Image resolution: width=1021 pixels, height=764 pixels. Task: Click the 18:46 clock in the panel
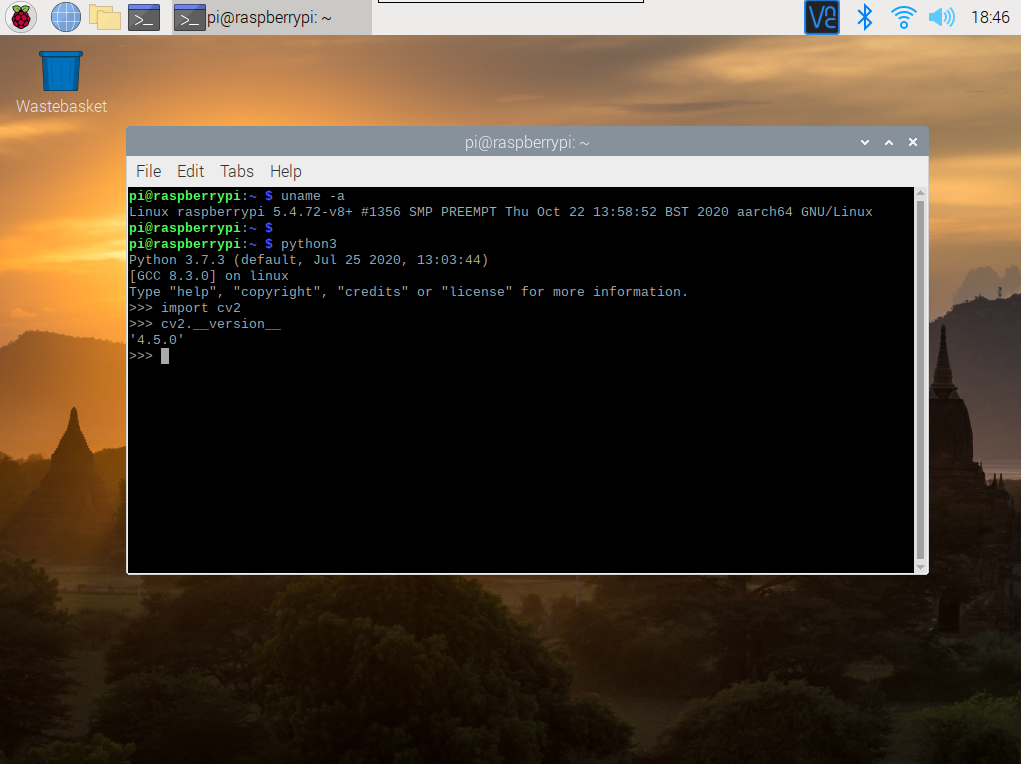coord(990,17)
